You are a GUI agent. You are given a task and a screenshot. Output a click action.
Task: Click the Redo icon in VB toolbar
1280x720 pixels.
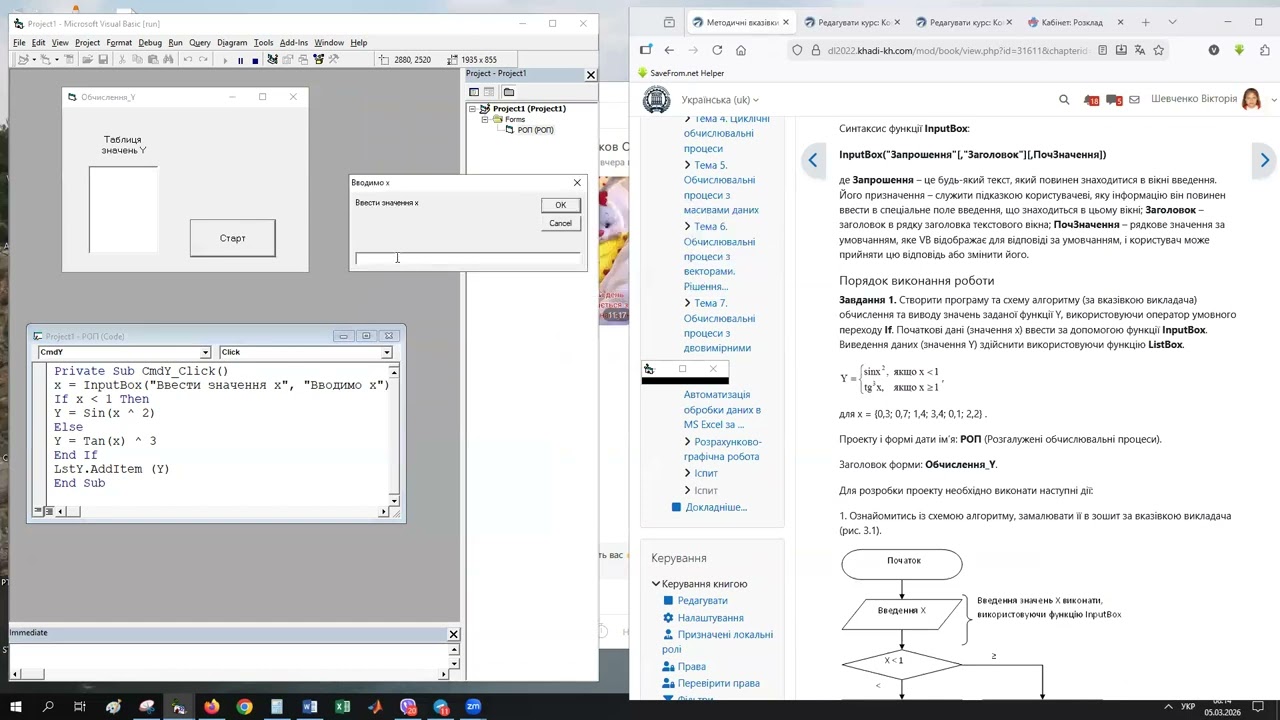[203, 60]
